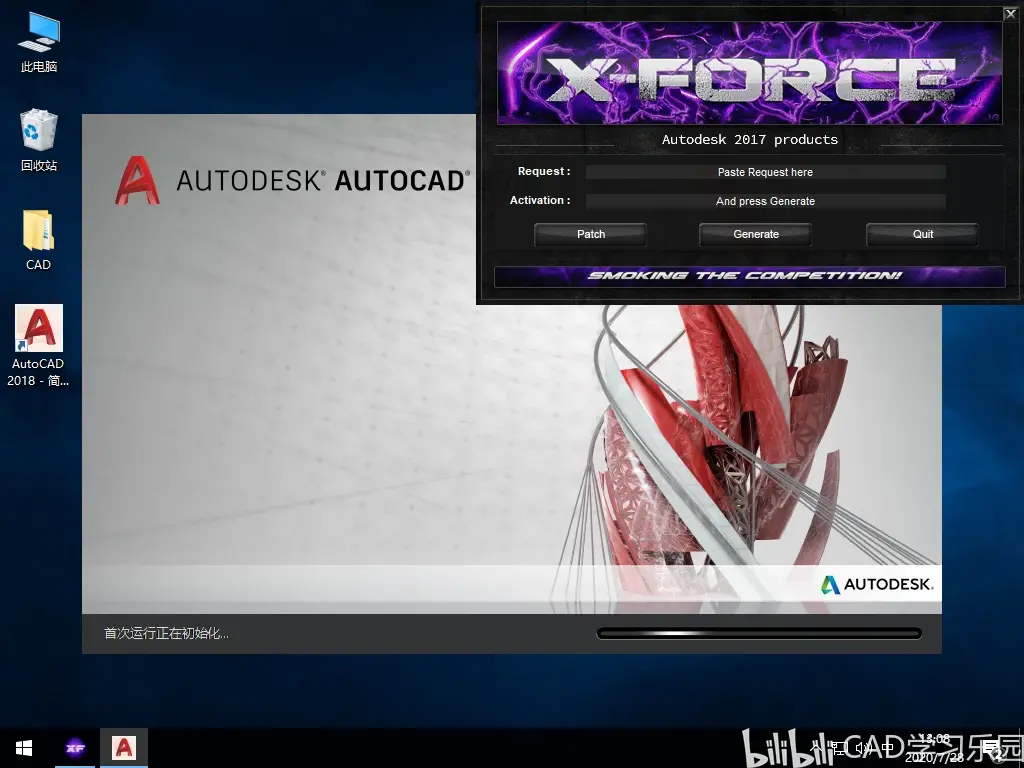Click the AutoCAD splash loading progress bar

[759, 633]
